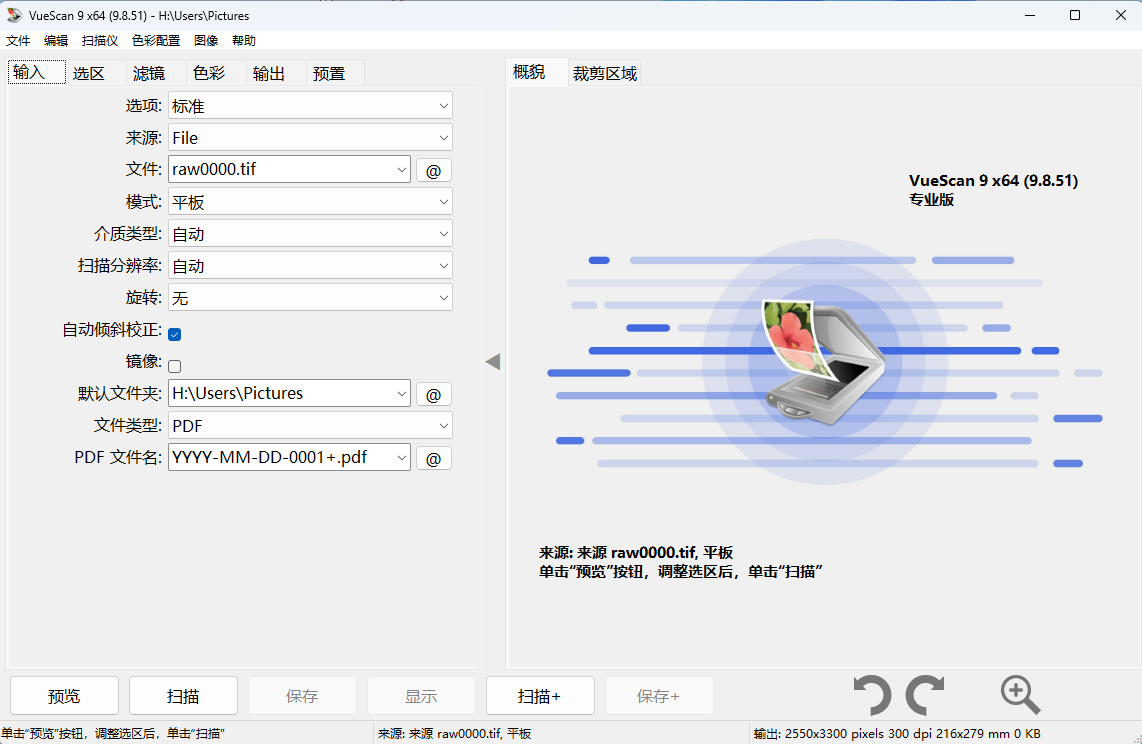This screenshot has width=1142, height=744.
Task: Switch to the 输入 tab
Action: (36, 72)
